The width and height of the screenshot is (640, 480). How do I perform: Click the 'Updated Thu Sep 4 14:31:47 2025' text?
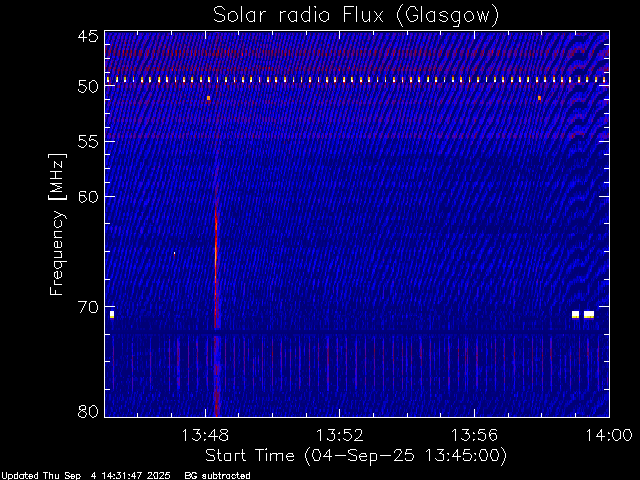click(x=86, y=476)
